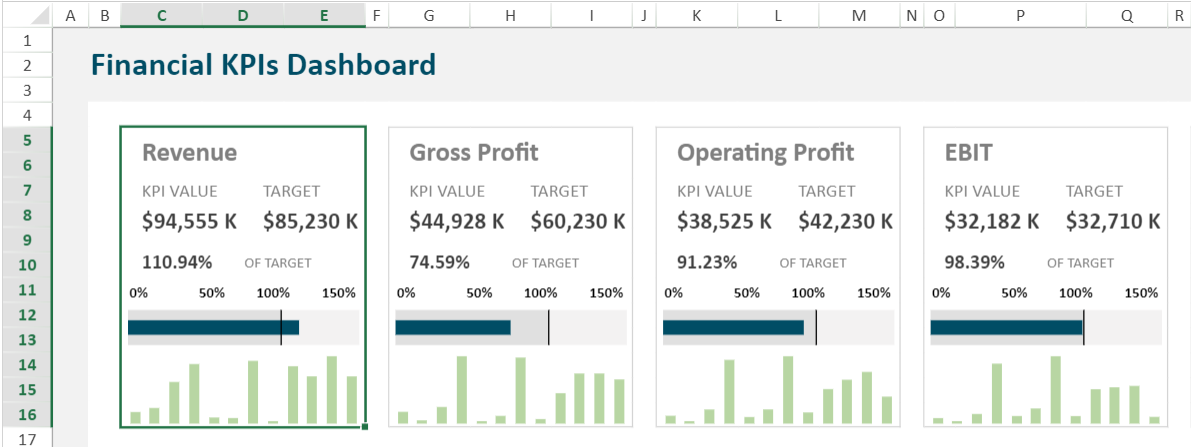Select the Revenue monthly column sparkline
The image size is (1191, 447).
(x=243, y=392)
